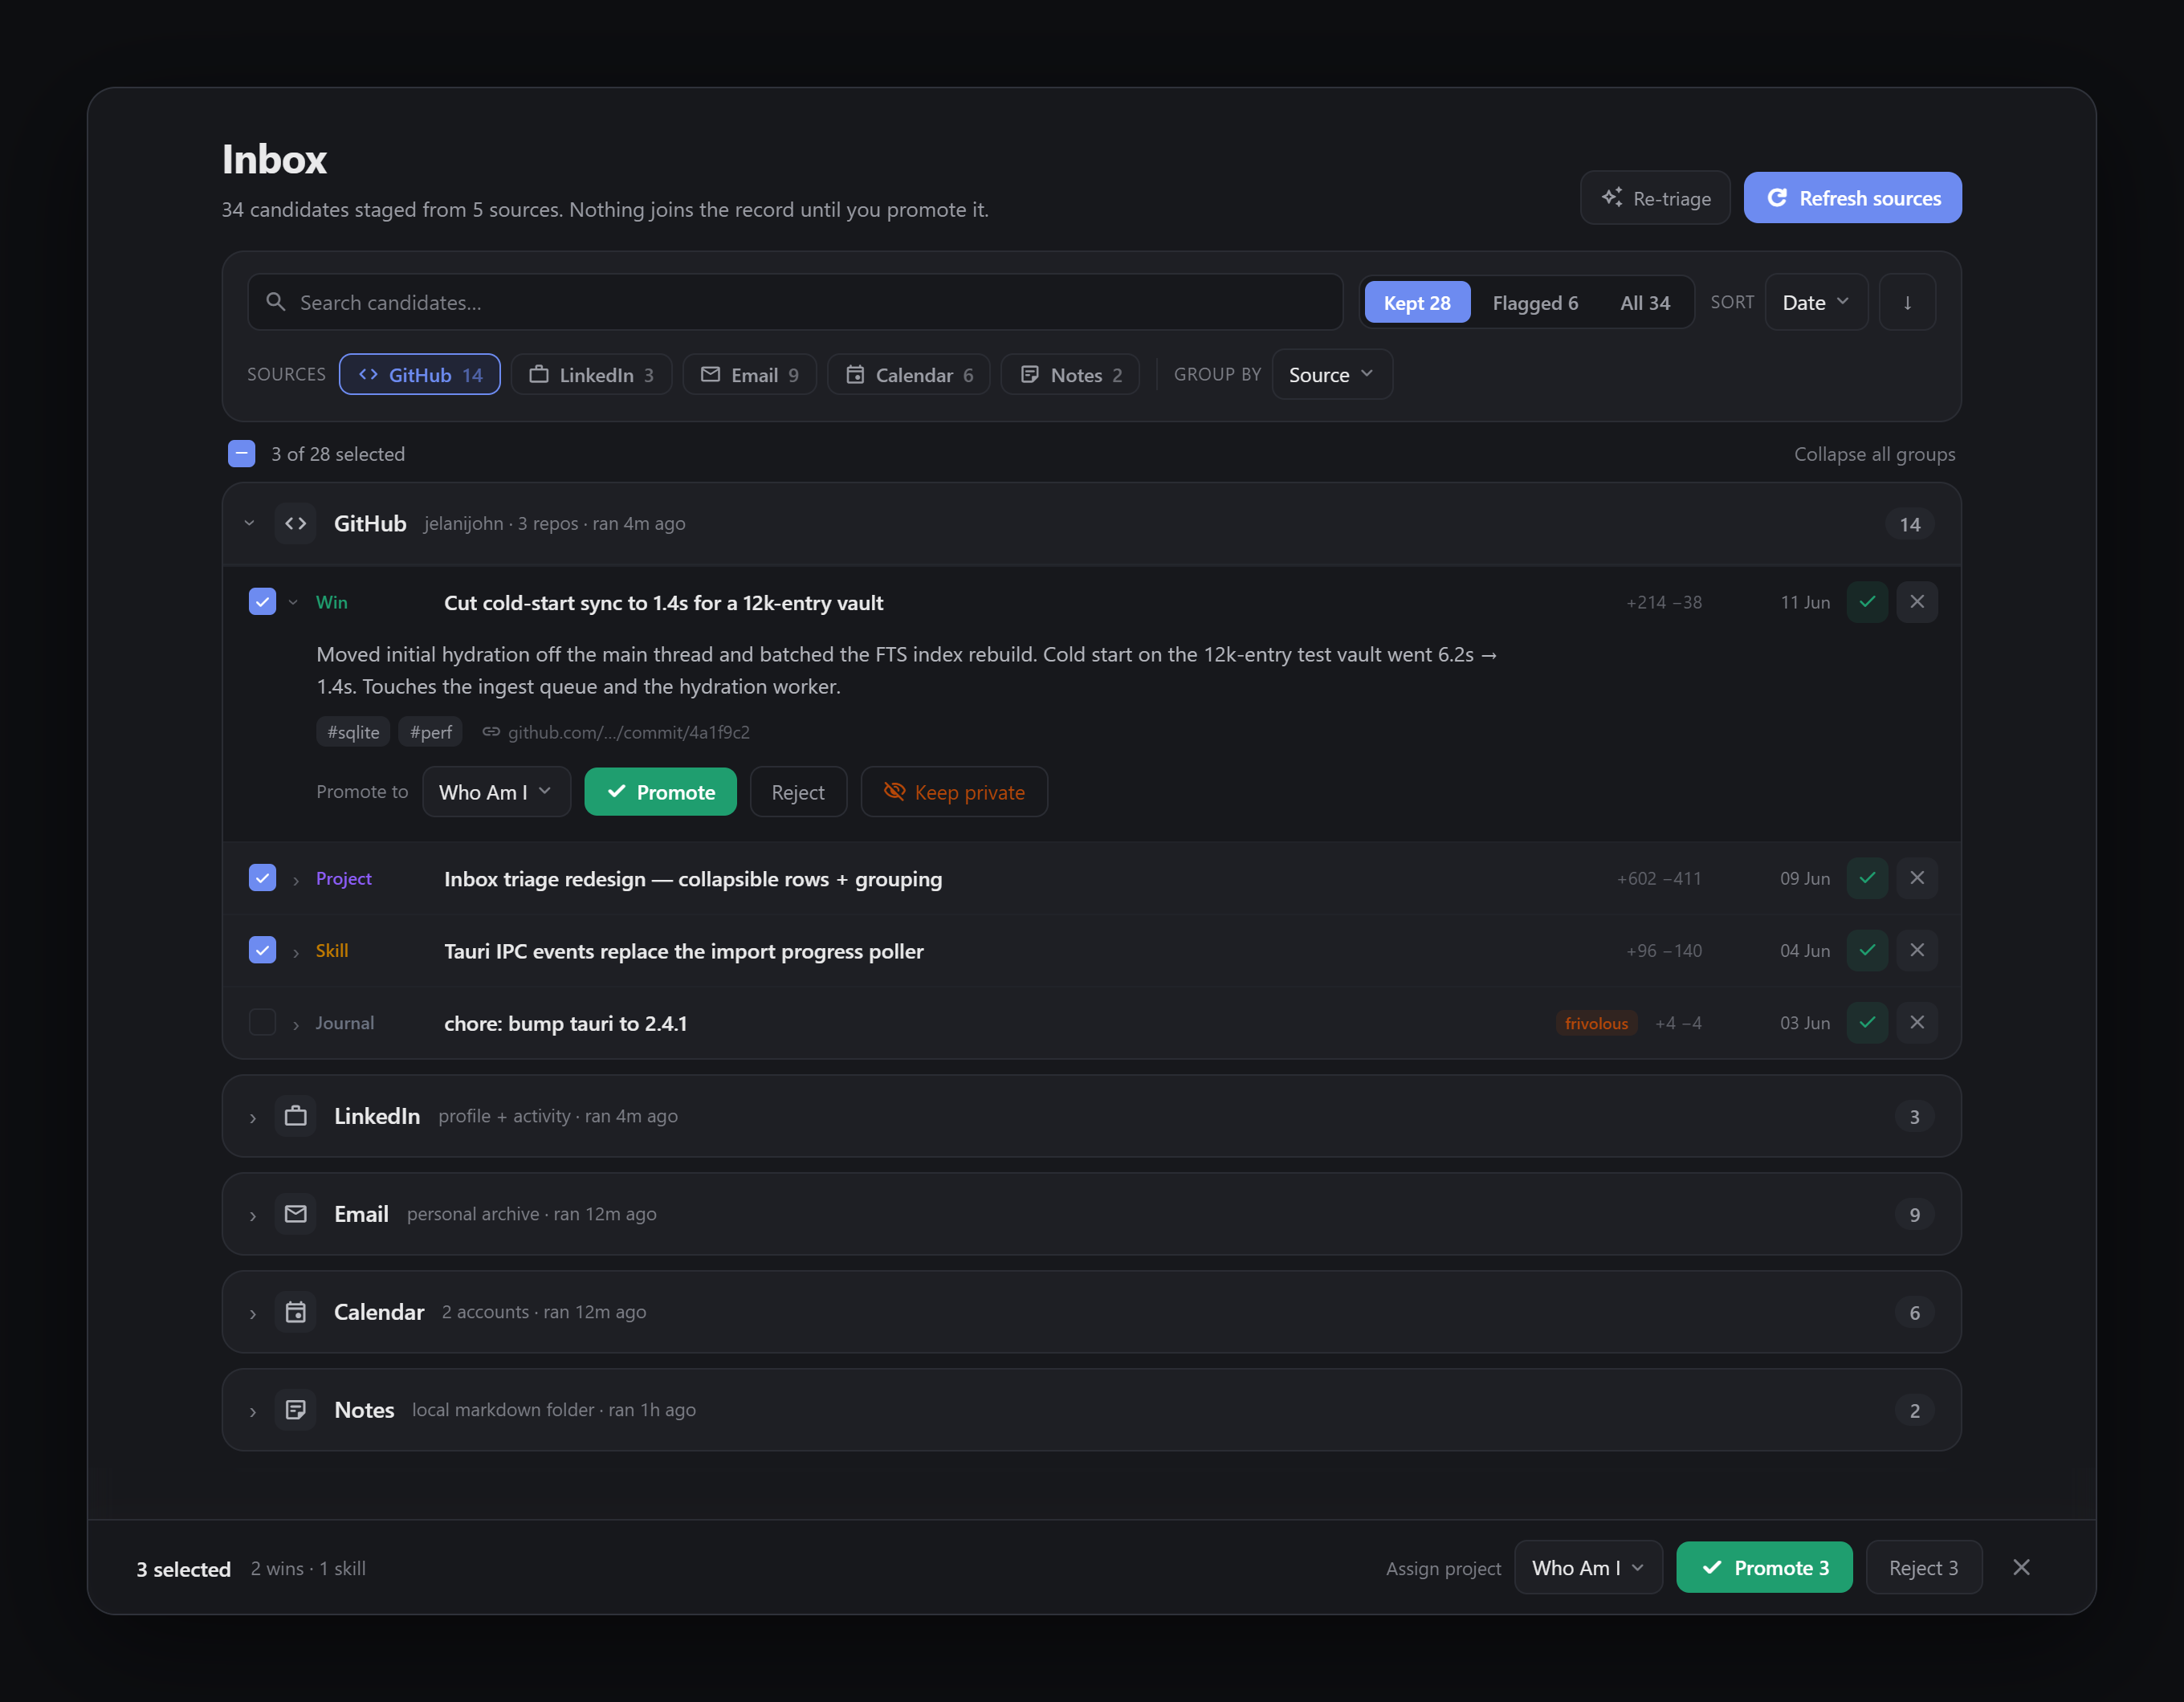Uncheck the Cut cold-start sync row checkbox
This screenshot has height=1702, width=2184.
262,602
